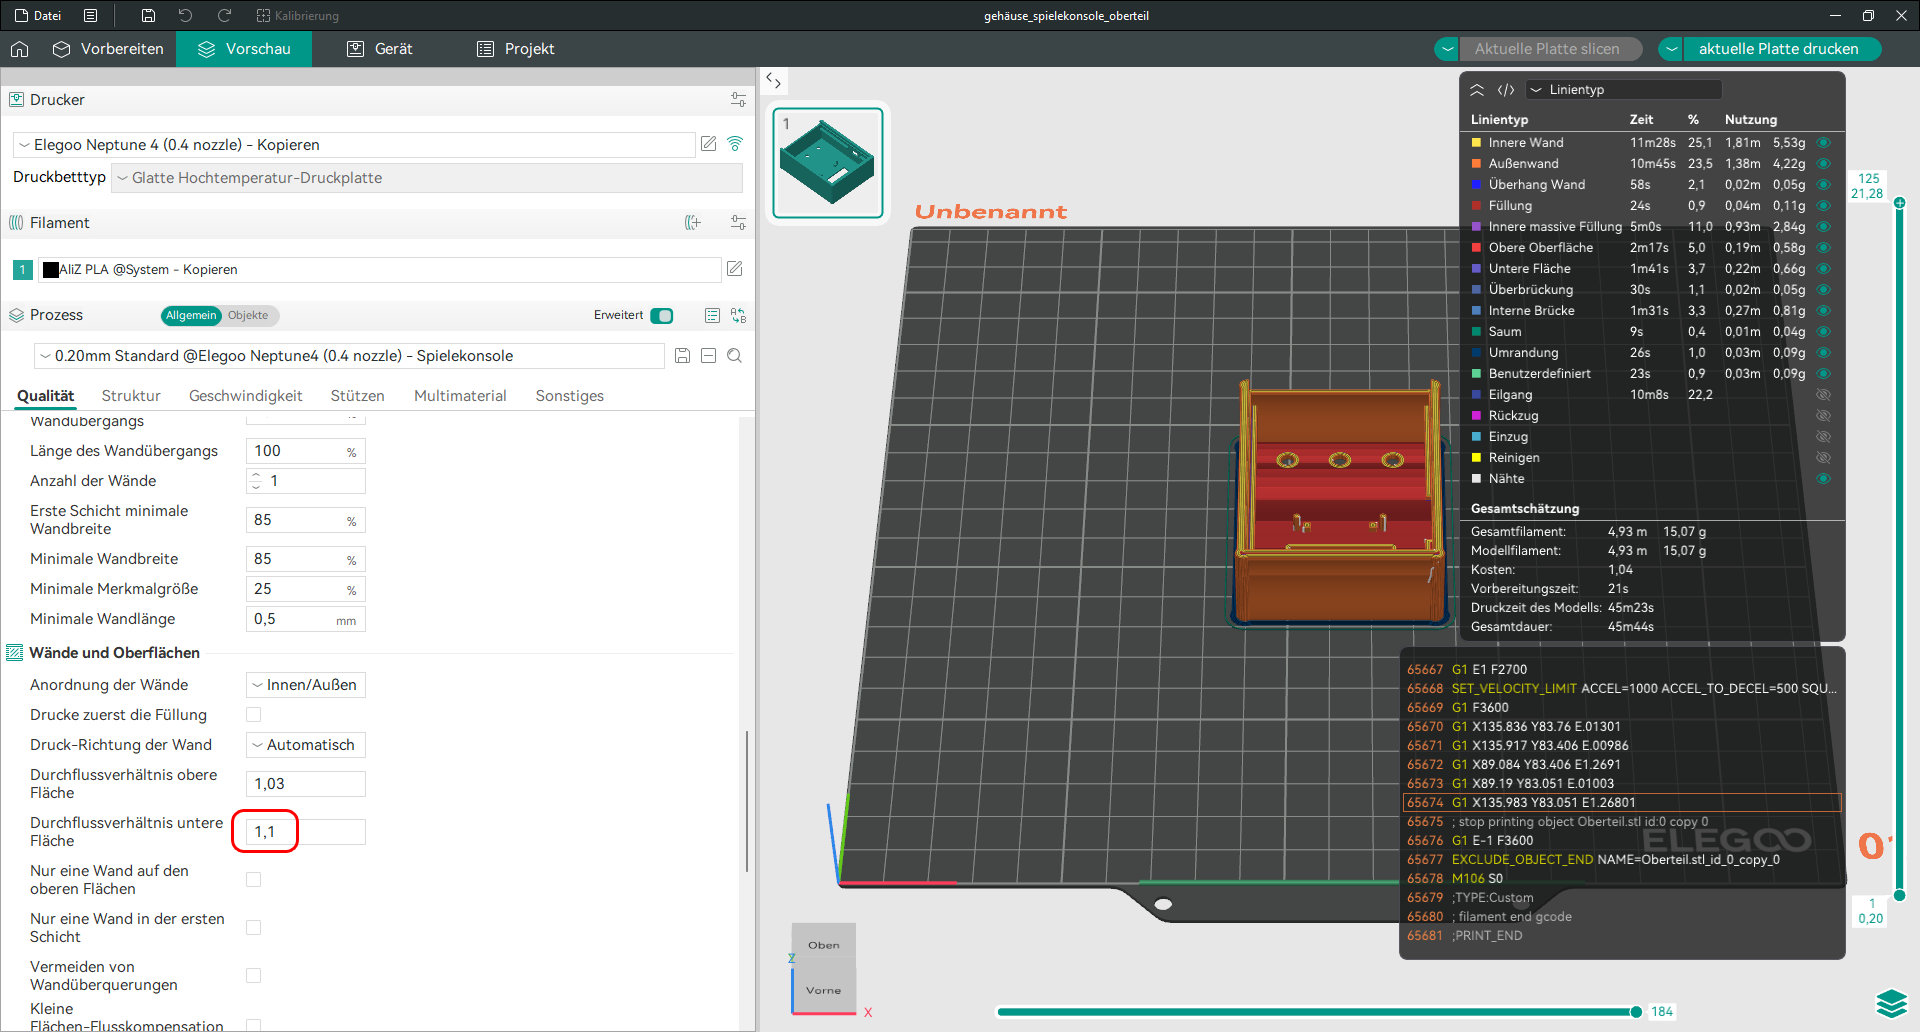This screenshot has height=1032, width=1920.
Task: Edit the AliZ PLA filament preset
Action: 735,269
